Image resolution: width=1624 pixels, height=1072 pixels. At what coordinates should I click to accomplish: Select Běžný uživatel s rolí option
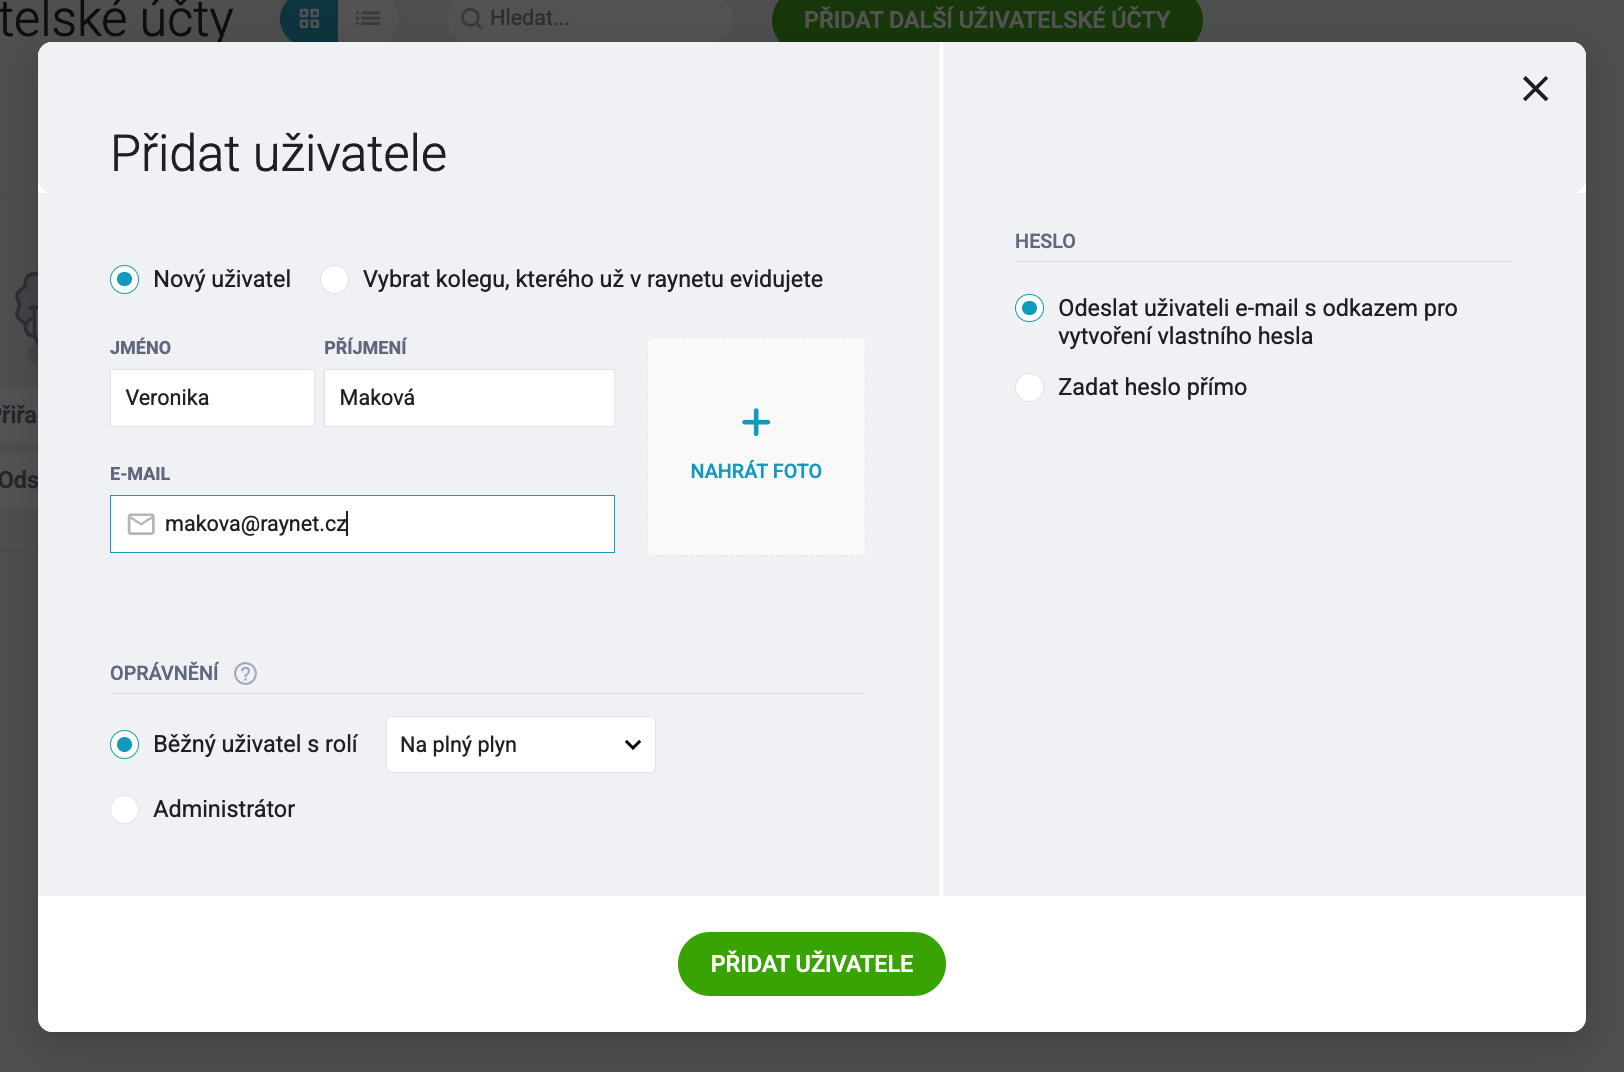124,744
